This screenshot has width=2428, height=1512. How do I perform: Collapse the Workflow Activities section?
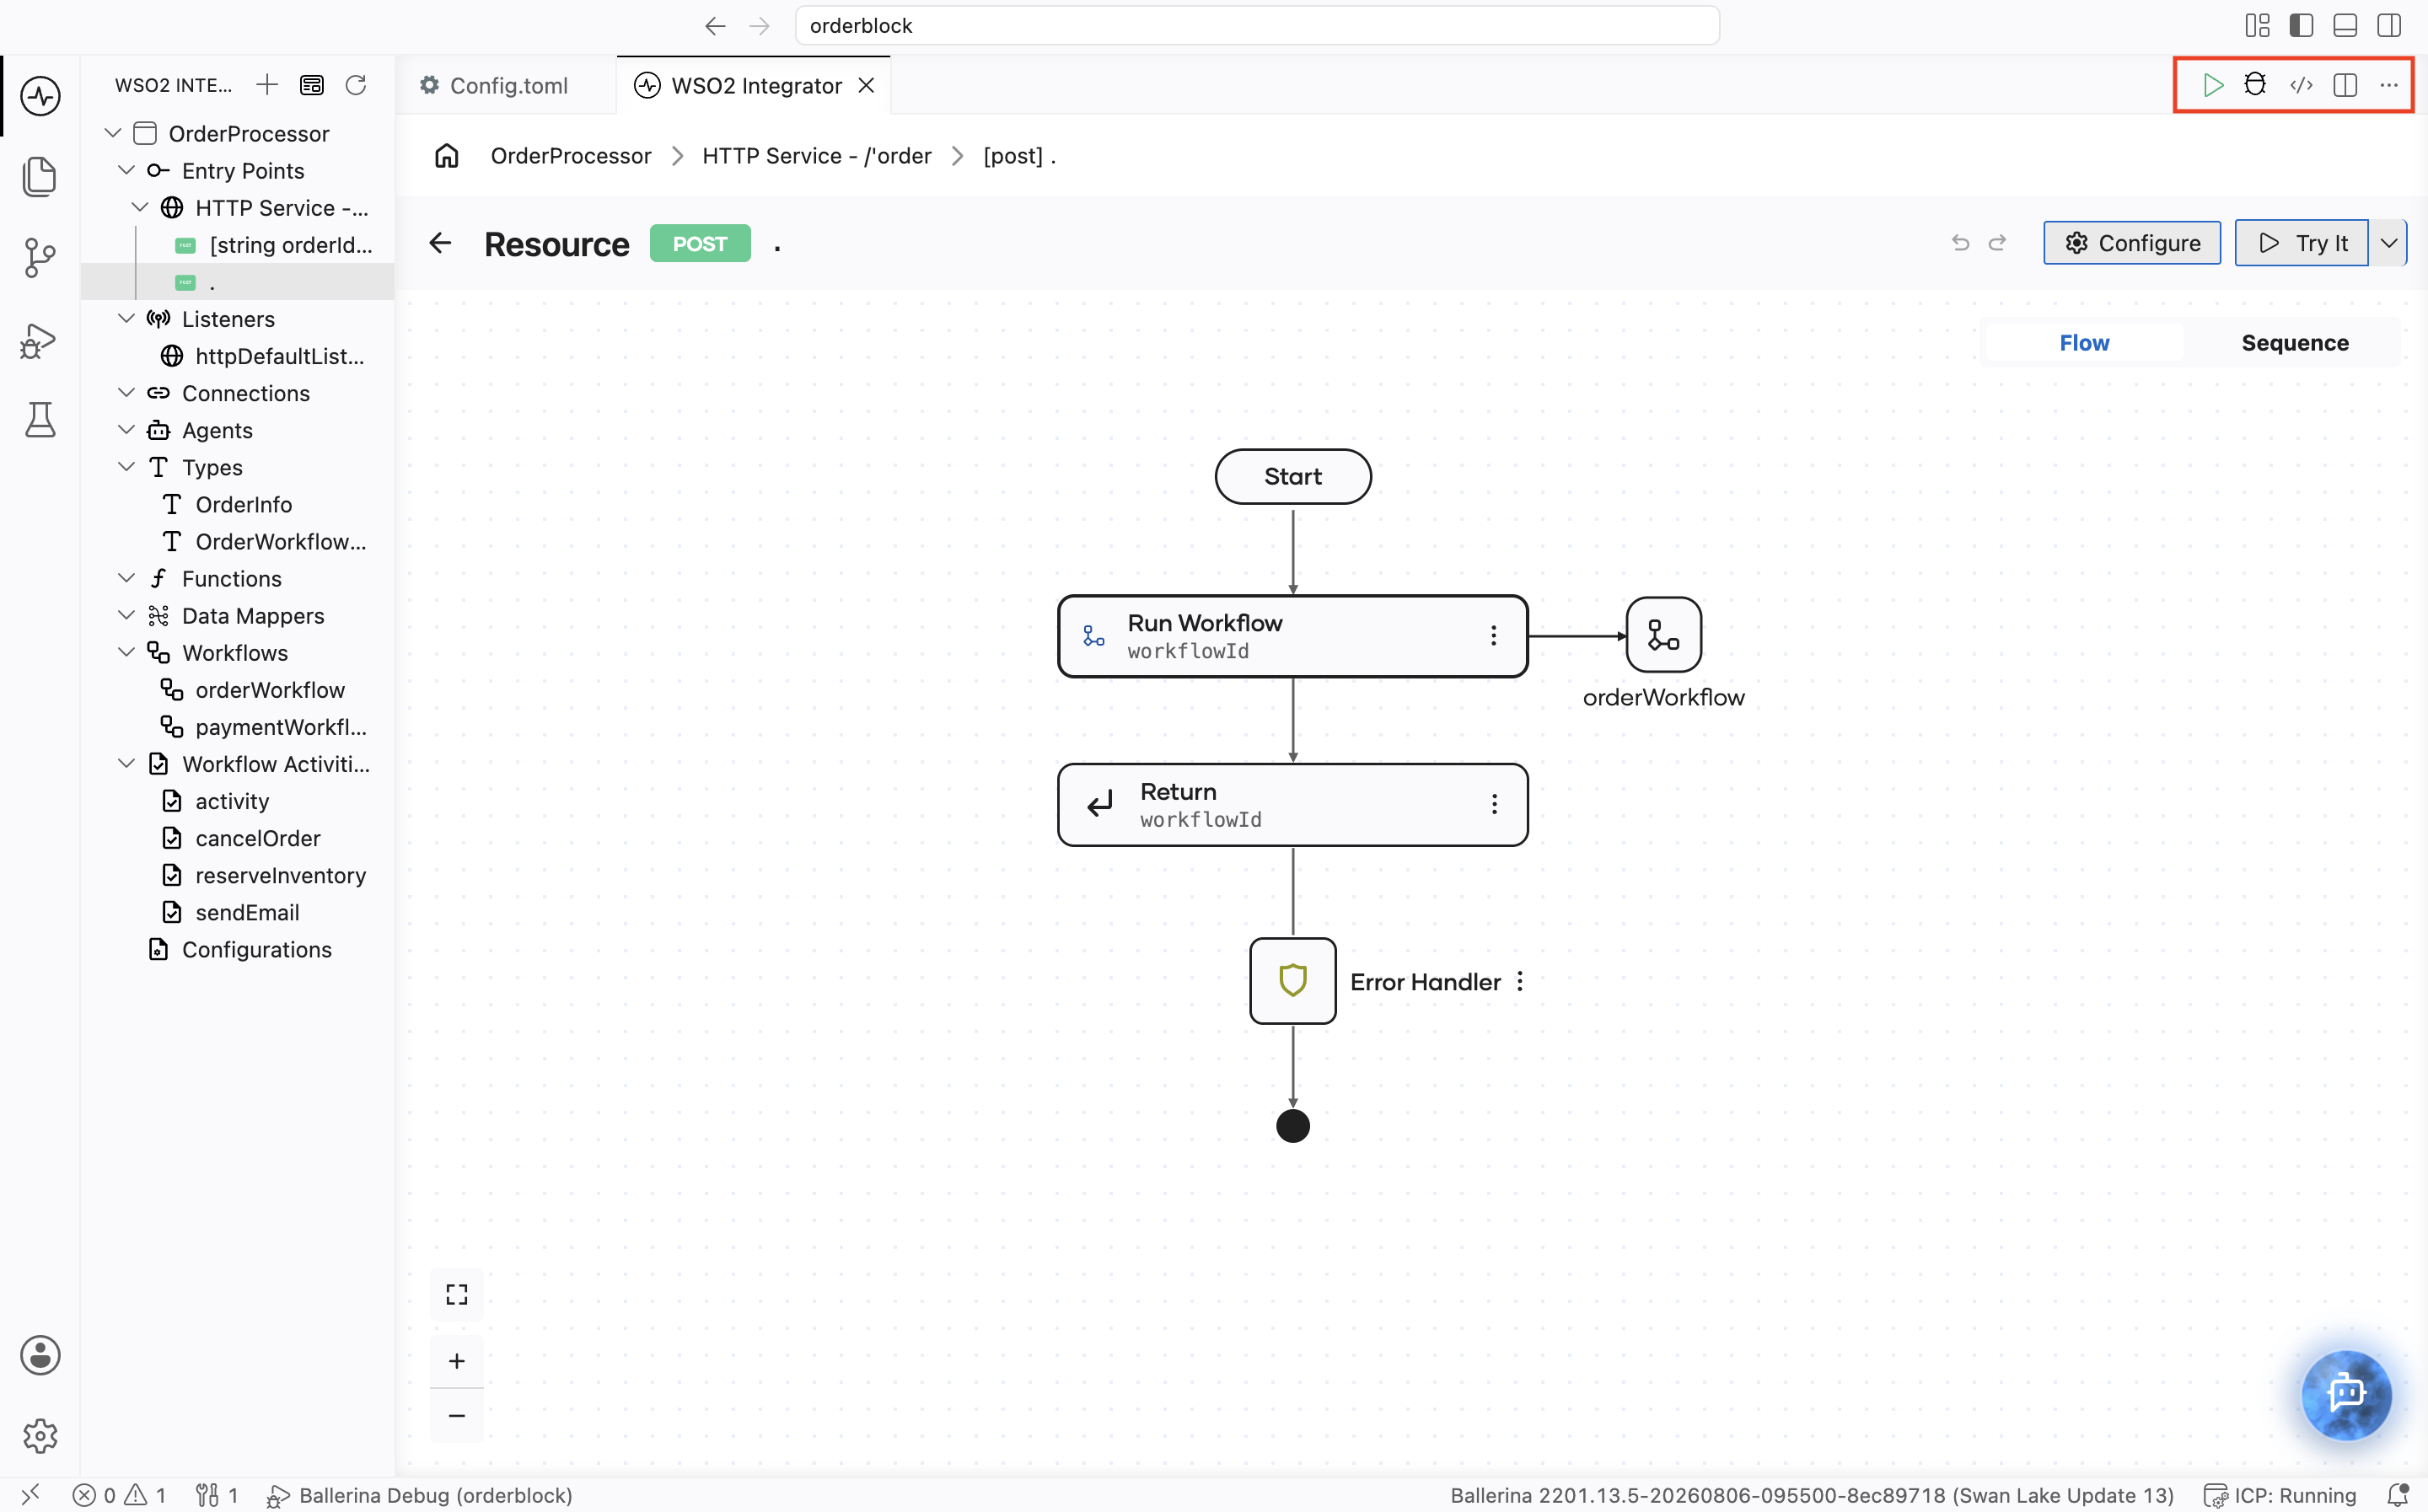coord(126,763)
